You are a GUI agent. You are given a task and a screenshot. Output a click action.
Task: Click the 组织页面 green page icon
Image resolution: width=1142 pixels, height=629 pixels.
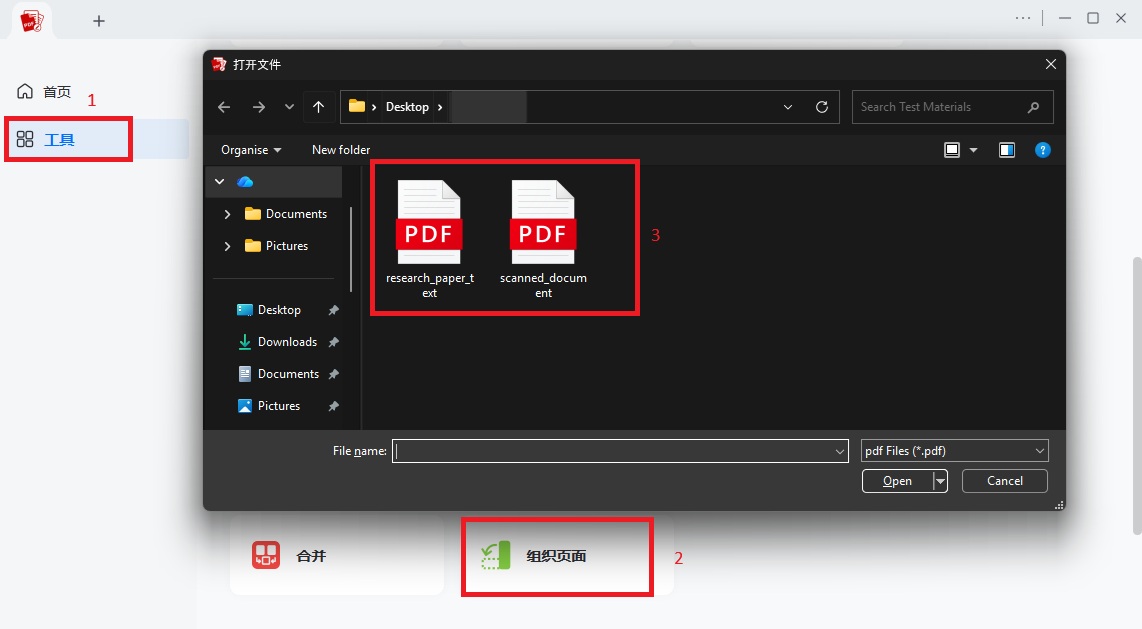(496, 555)
